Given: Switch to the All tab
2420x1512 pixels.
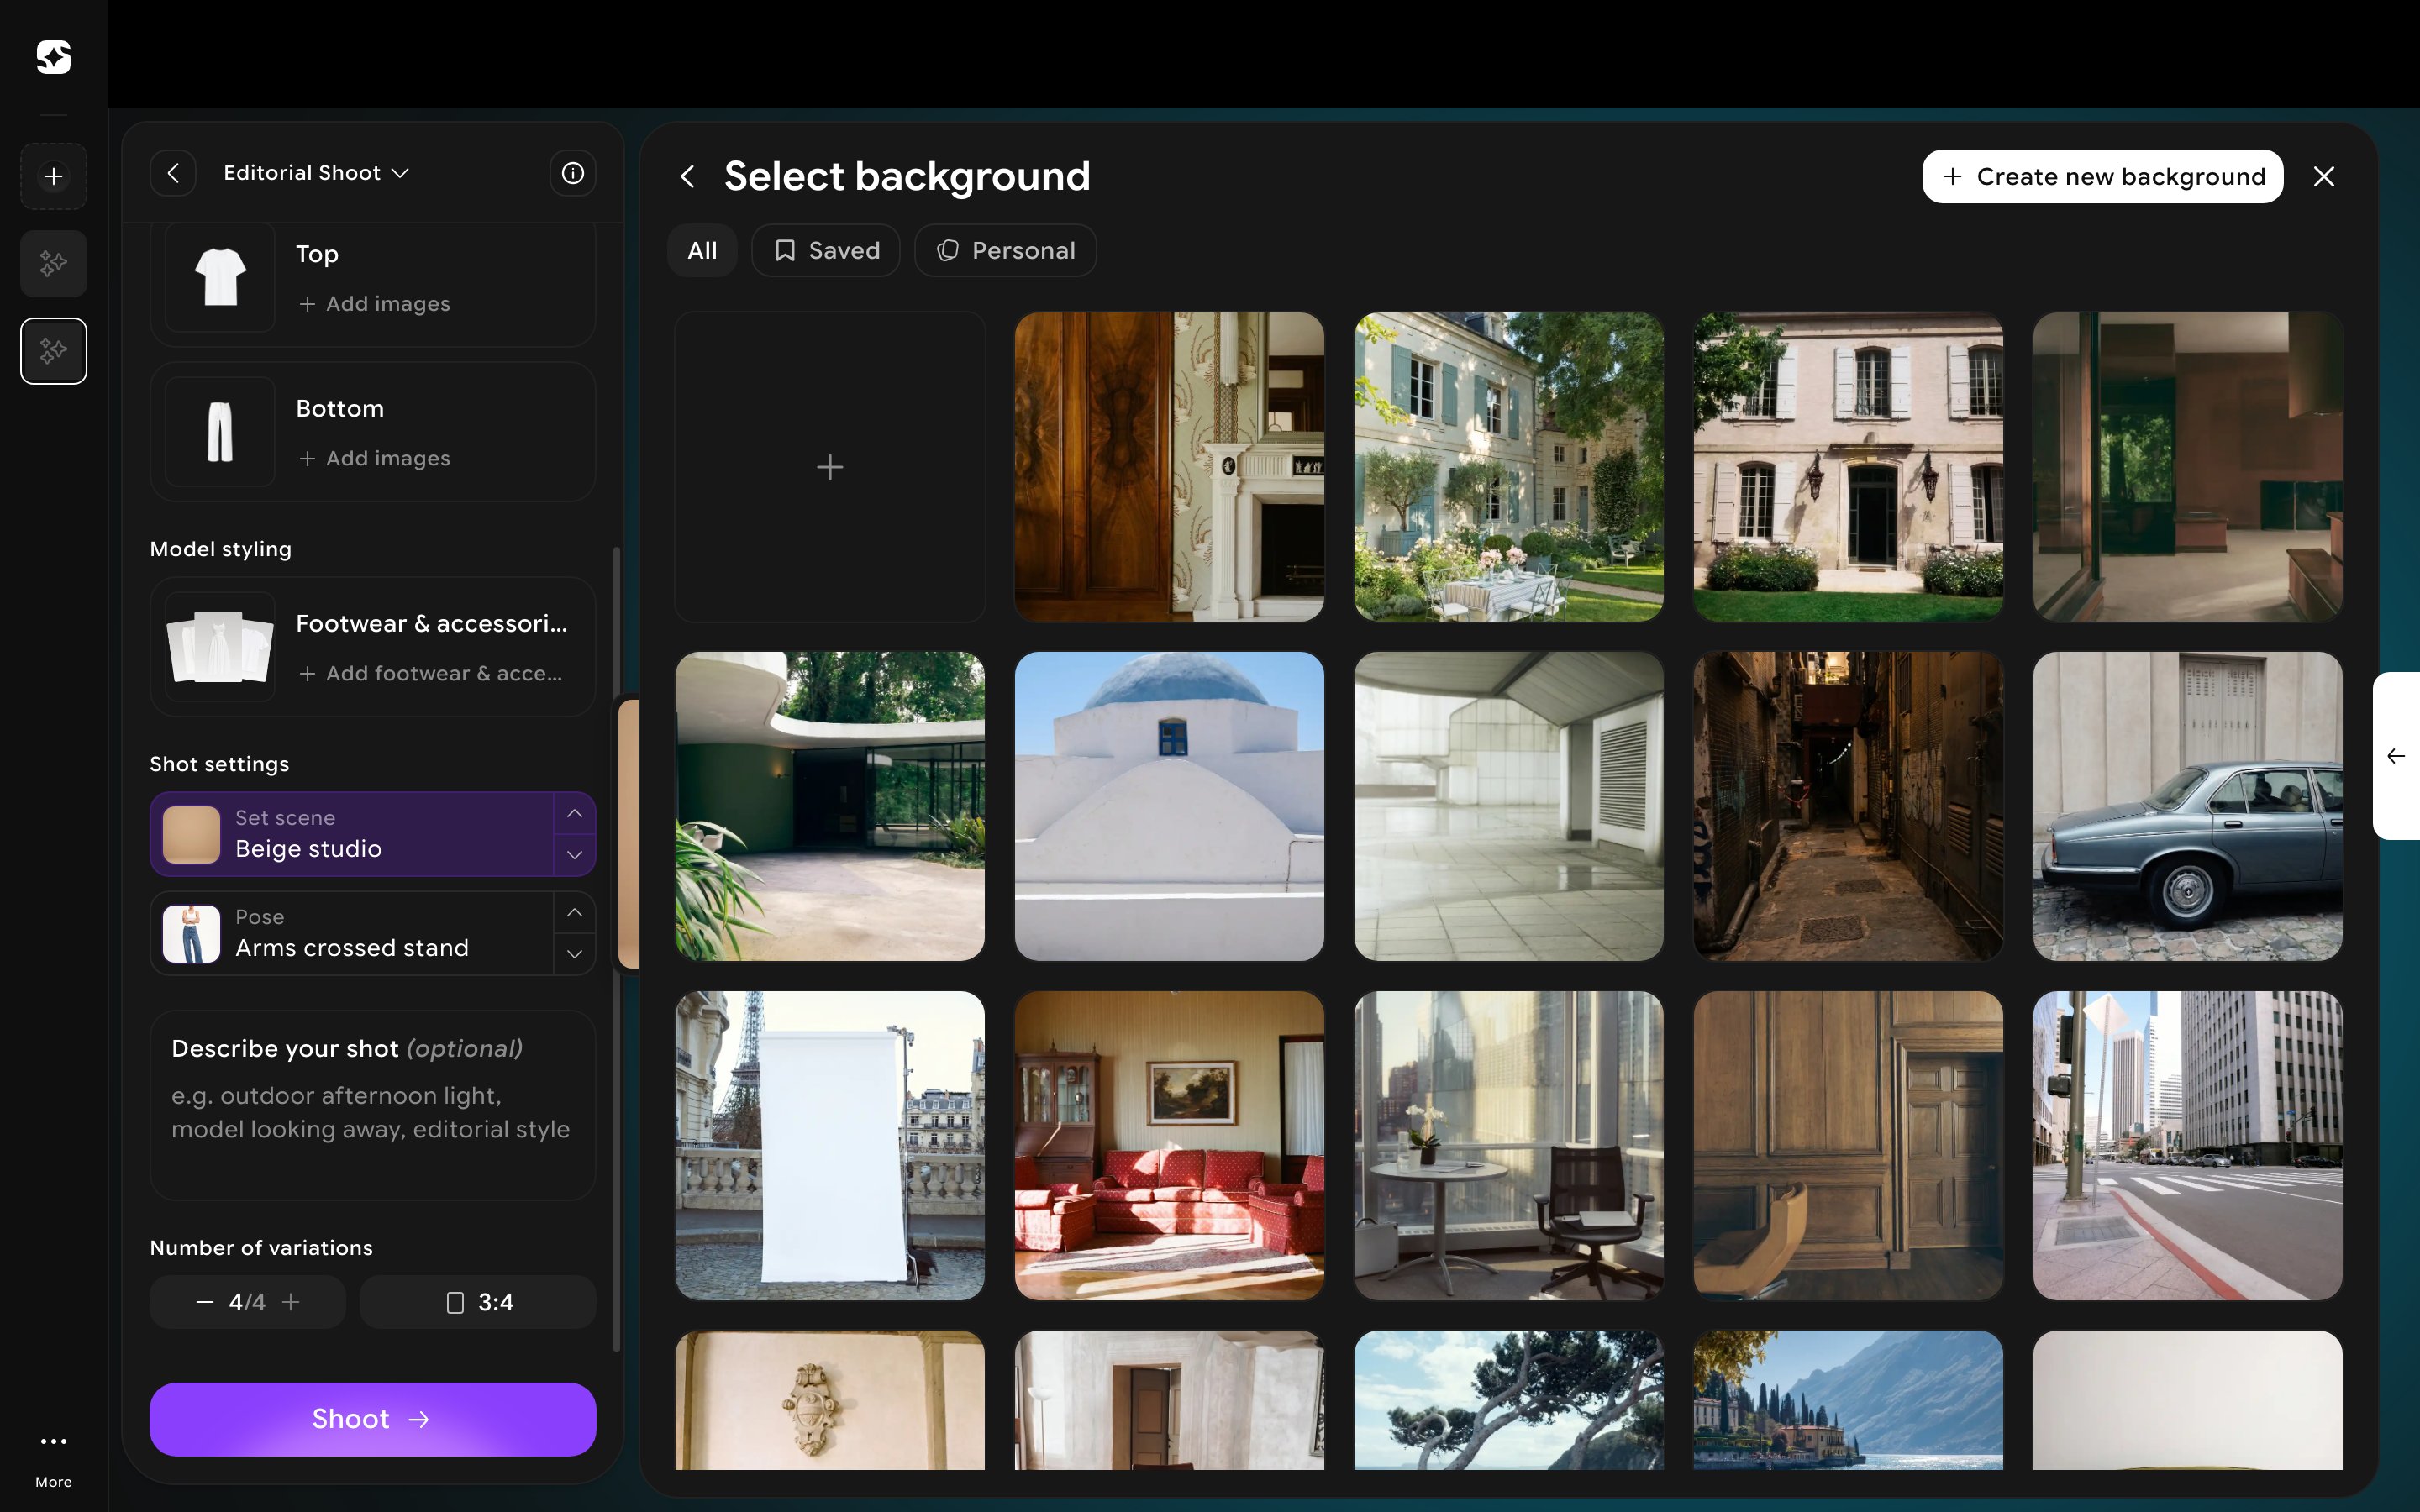Looking at the screenshot, I should coord(702,250).
